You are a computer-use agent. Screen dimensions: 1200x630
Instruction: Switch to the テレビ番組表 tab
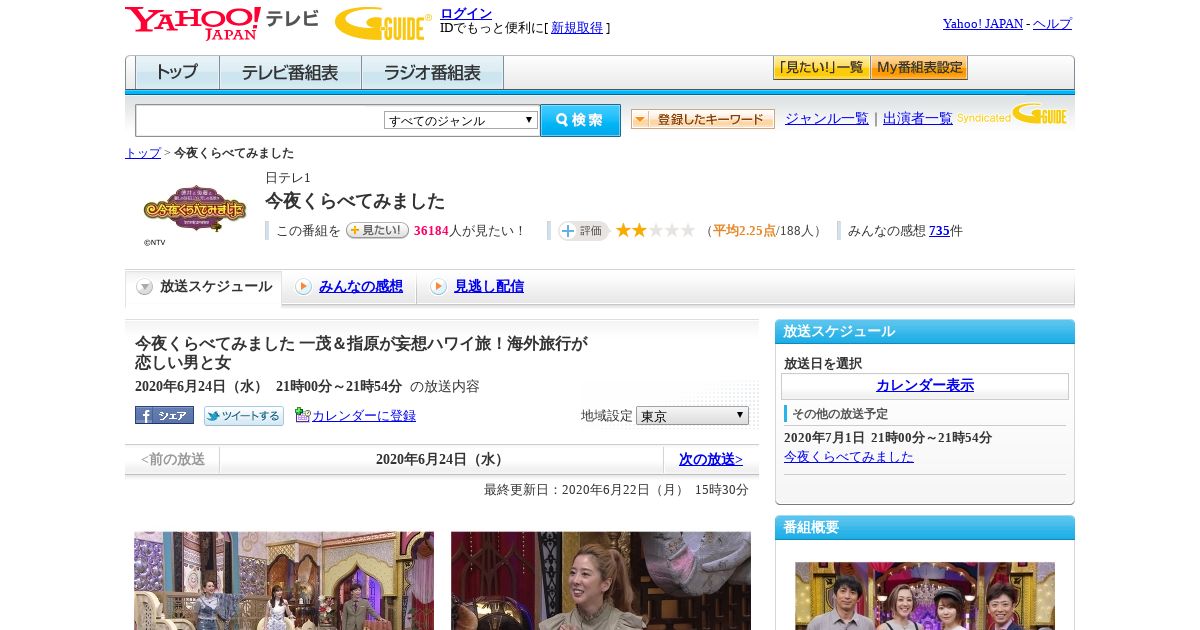coord(290,73)
